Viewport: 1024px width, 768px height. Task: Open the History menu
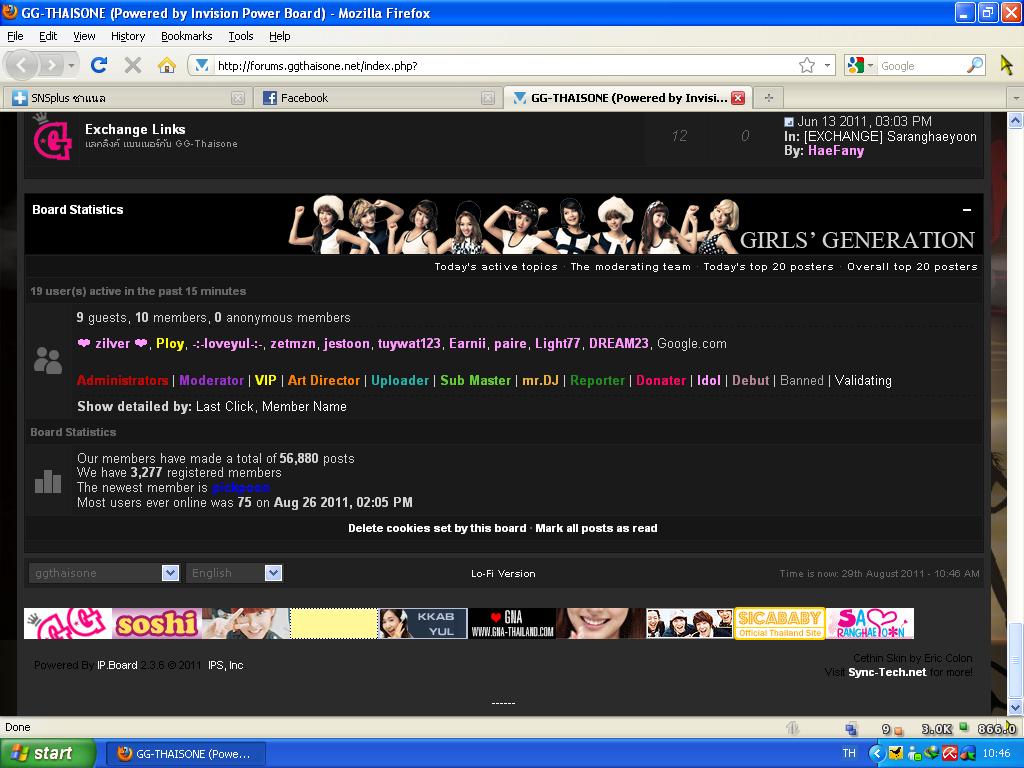click(128, 36)
